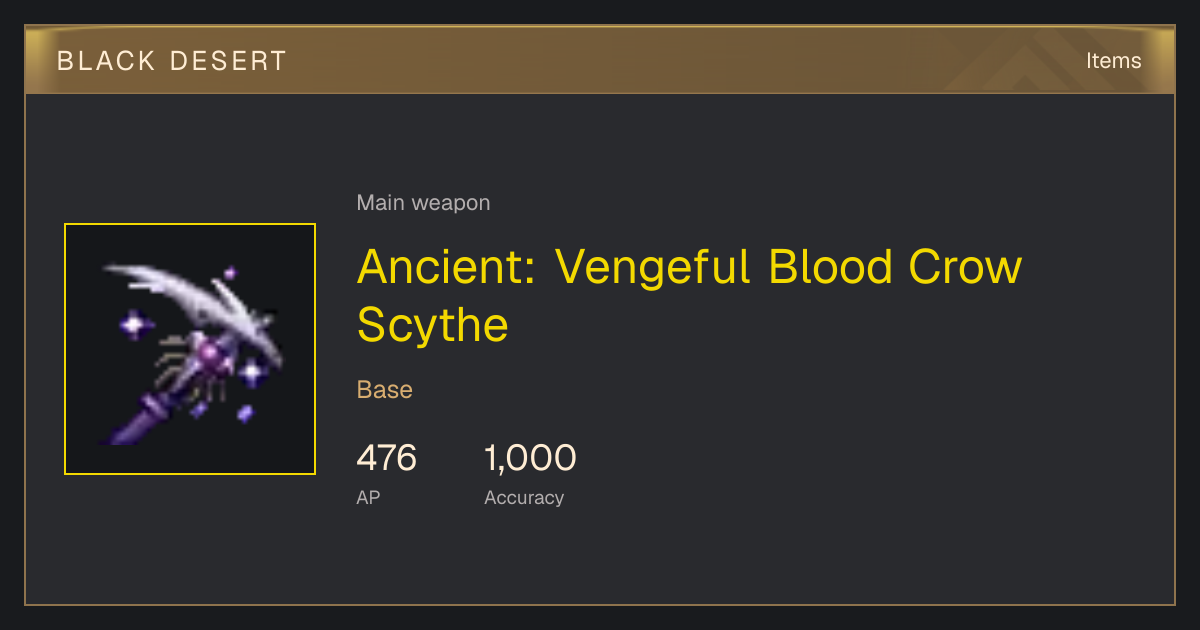Click the 476 AP value

point(386,459)
